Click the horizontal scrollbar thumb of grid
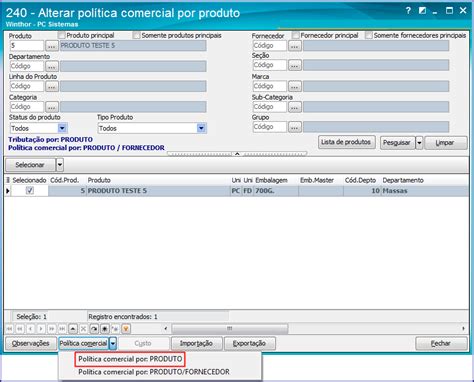 (x=229, y=329)
